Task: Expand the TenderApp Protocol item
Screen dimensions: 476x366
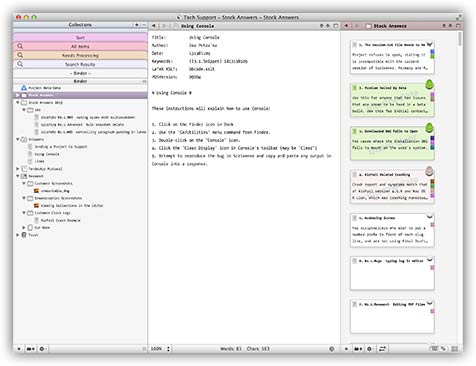Action: 18,169
